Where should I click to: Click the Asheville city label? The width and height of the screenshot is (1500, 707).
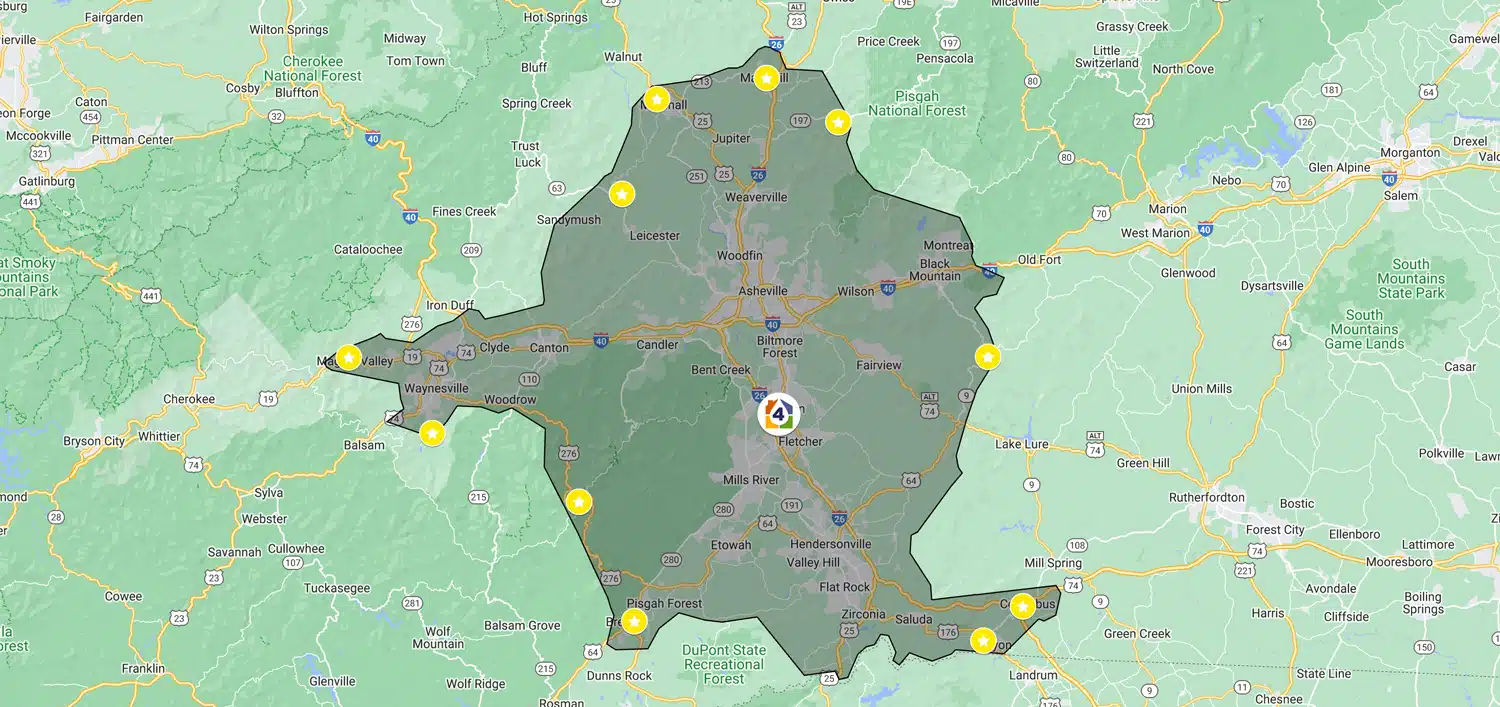click(x=763, y=291)
